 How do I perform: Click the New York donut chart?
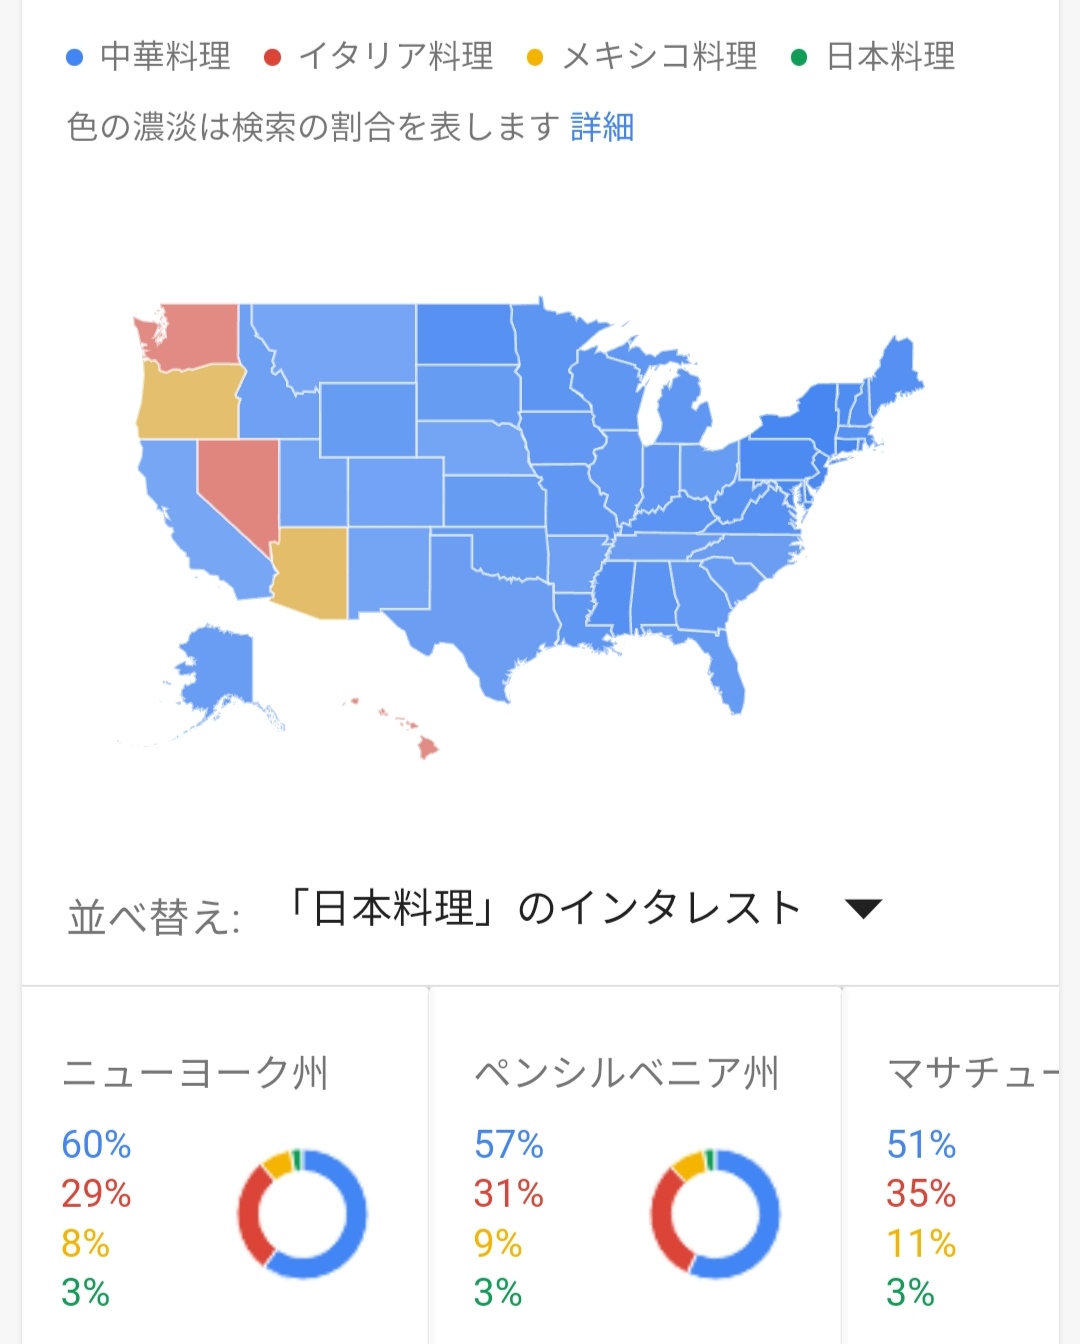click(x=302, y=1214)
